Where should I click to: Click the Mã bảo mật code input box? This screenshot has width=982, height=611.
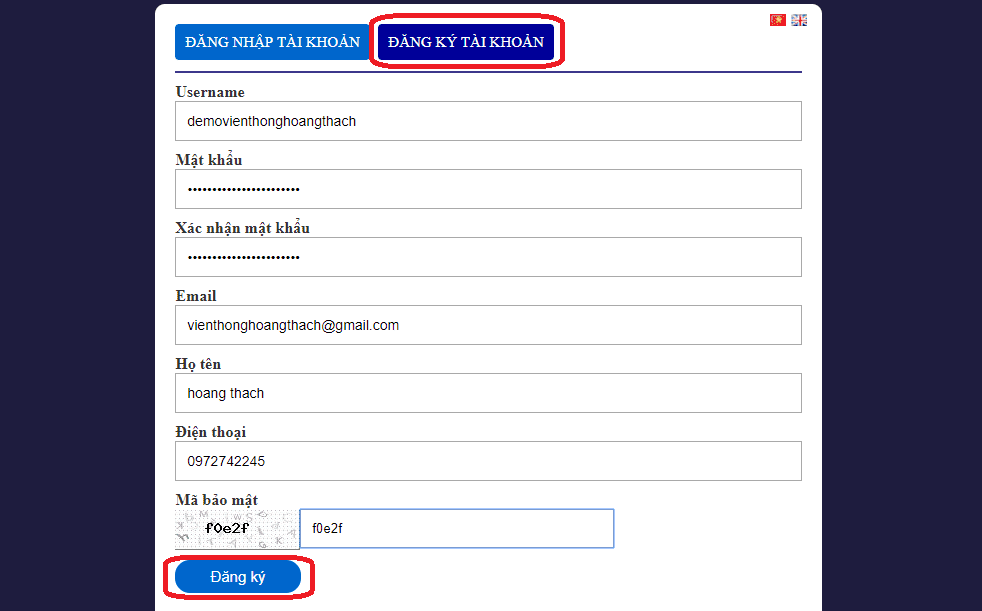point(457,528)
